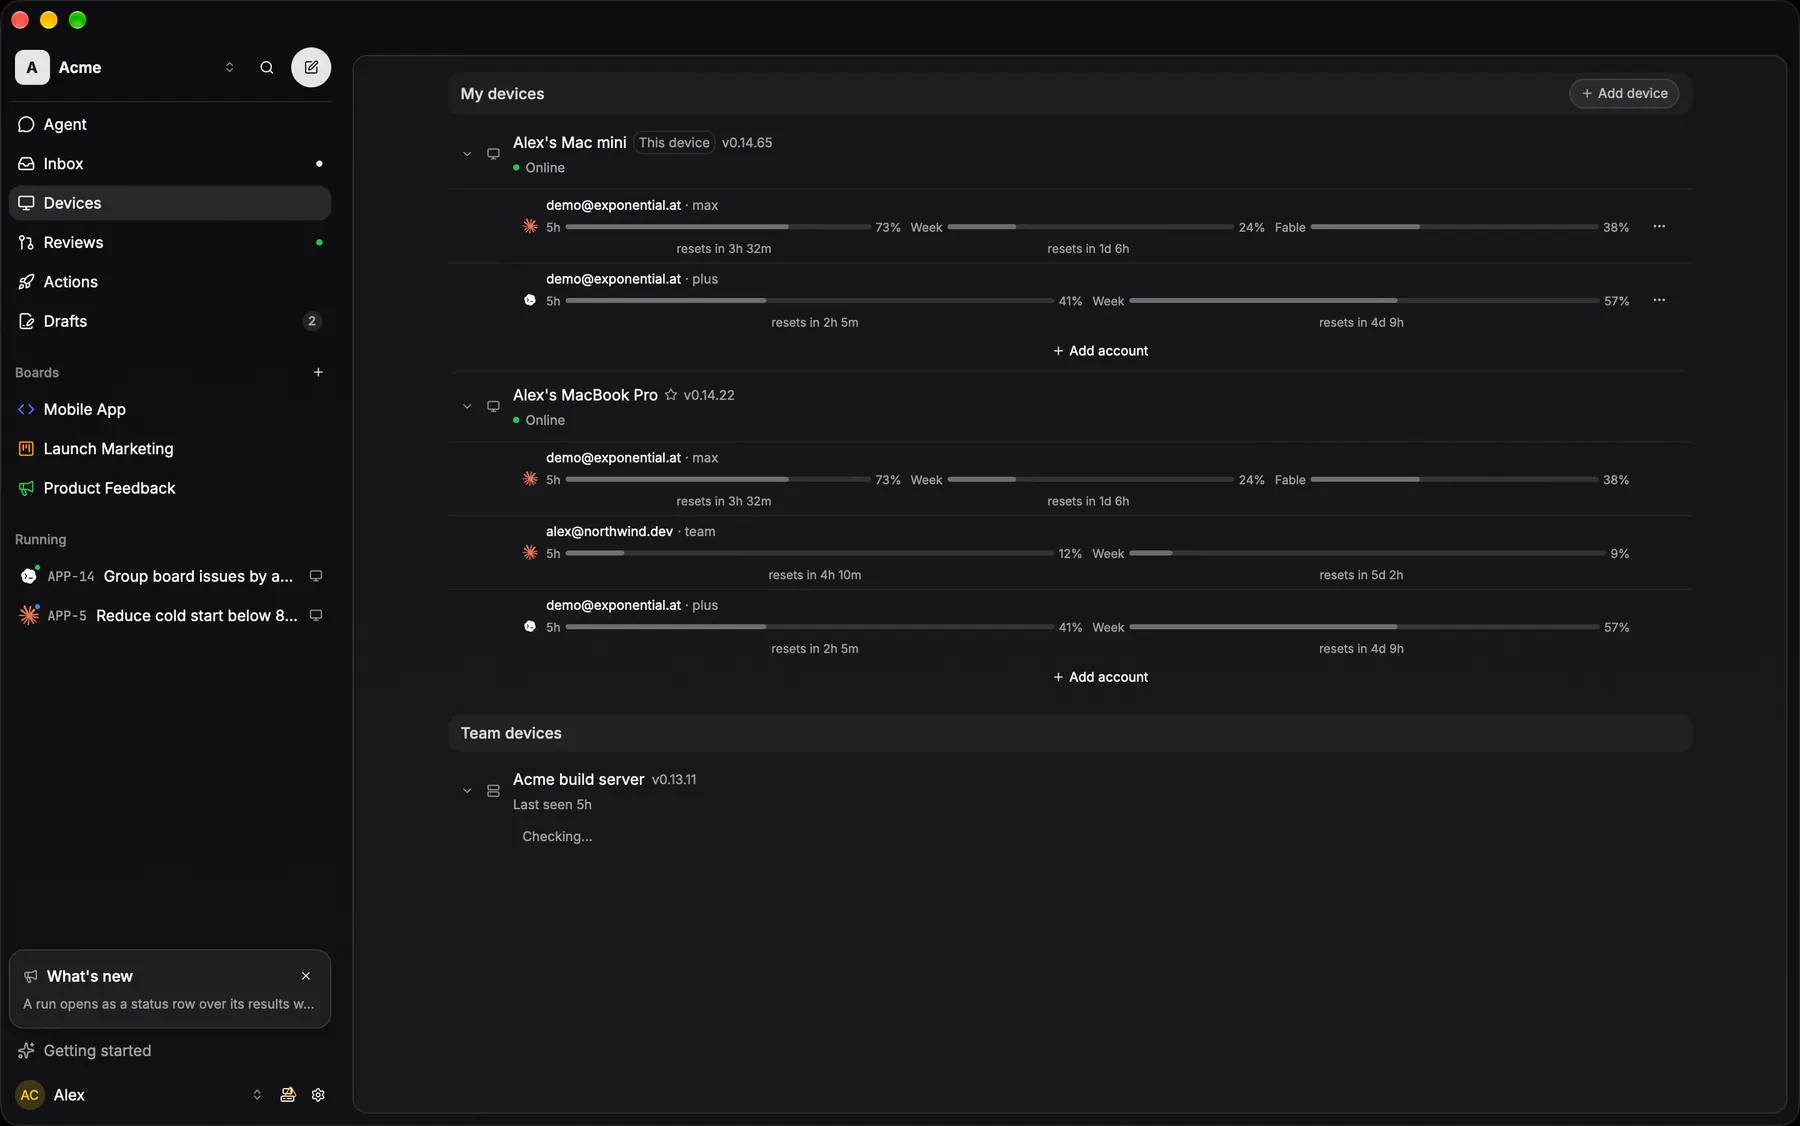The image size is (1800, 1126).
Task: Click Checking... status under build server
Action: (x=557, y=837)
